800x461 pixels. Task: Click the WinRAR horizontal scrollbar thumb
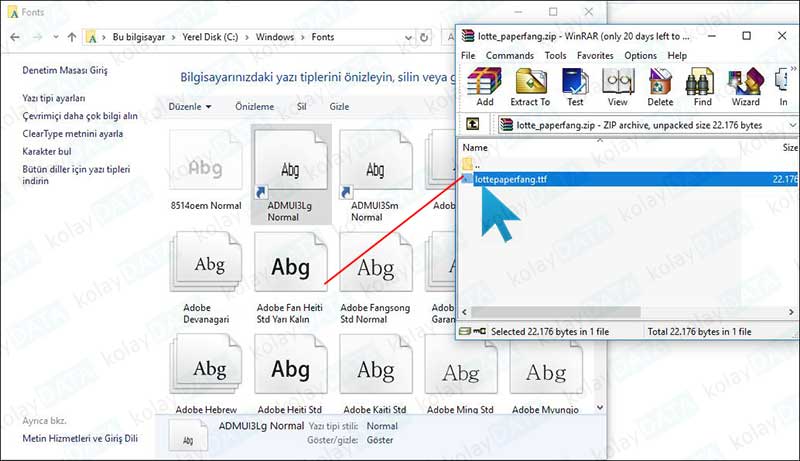click(x=556, y=312)
